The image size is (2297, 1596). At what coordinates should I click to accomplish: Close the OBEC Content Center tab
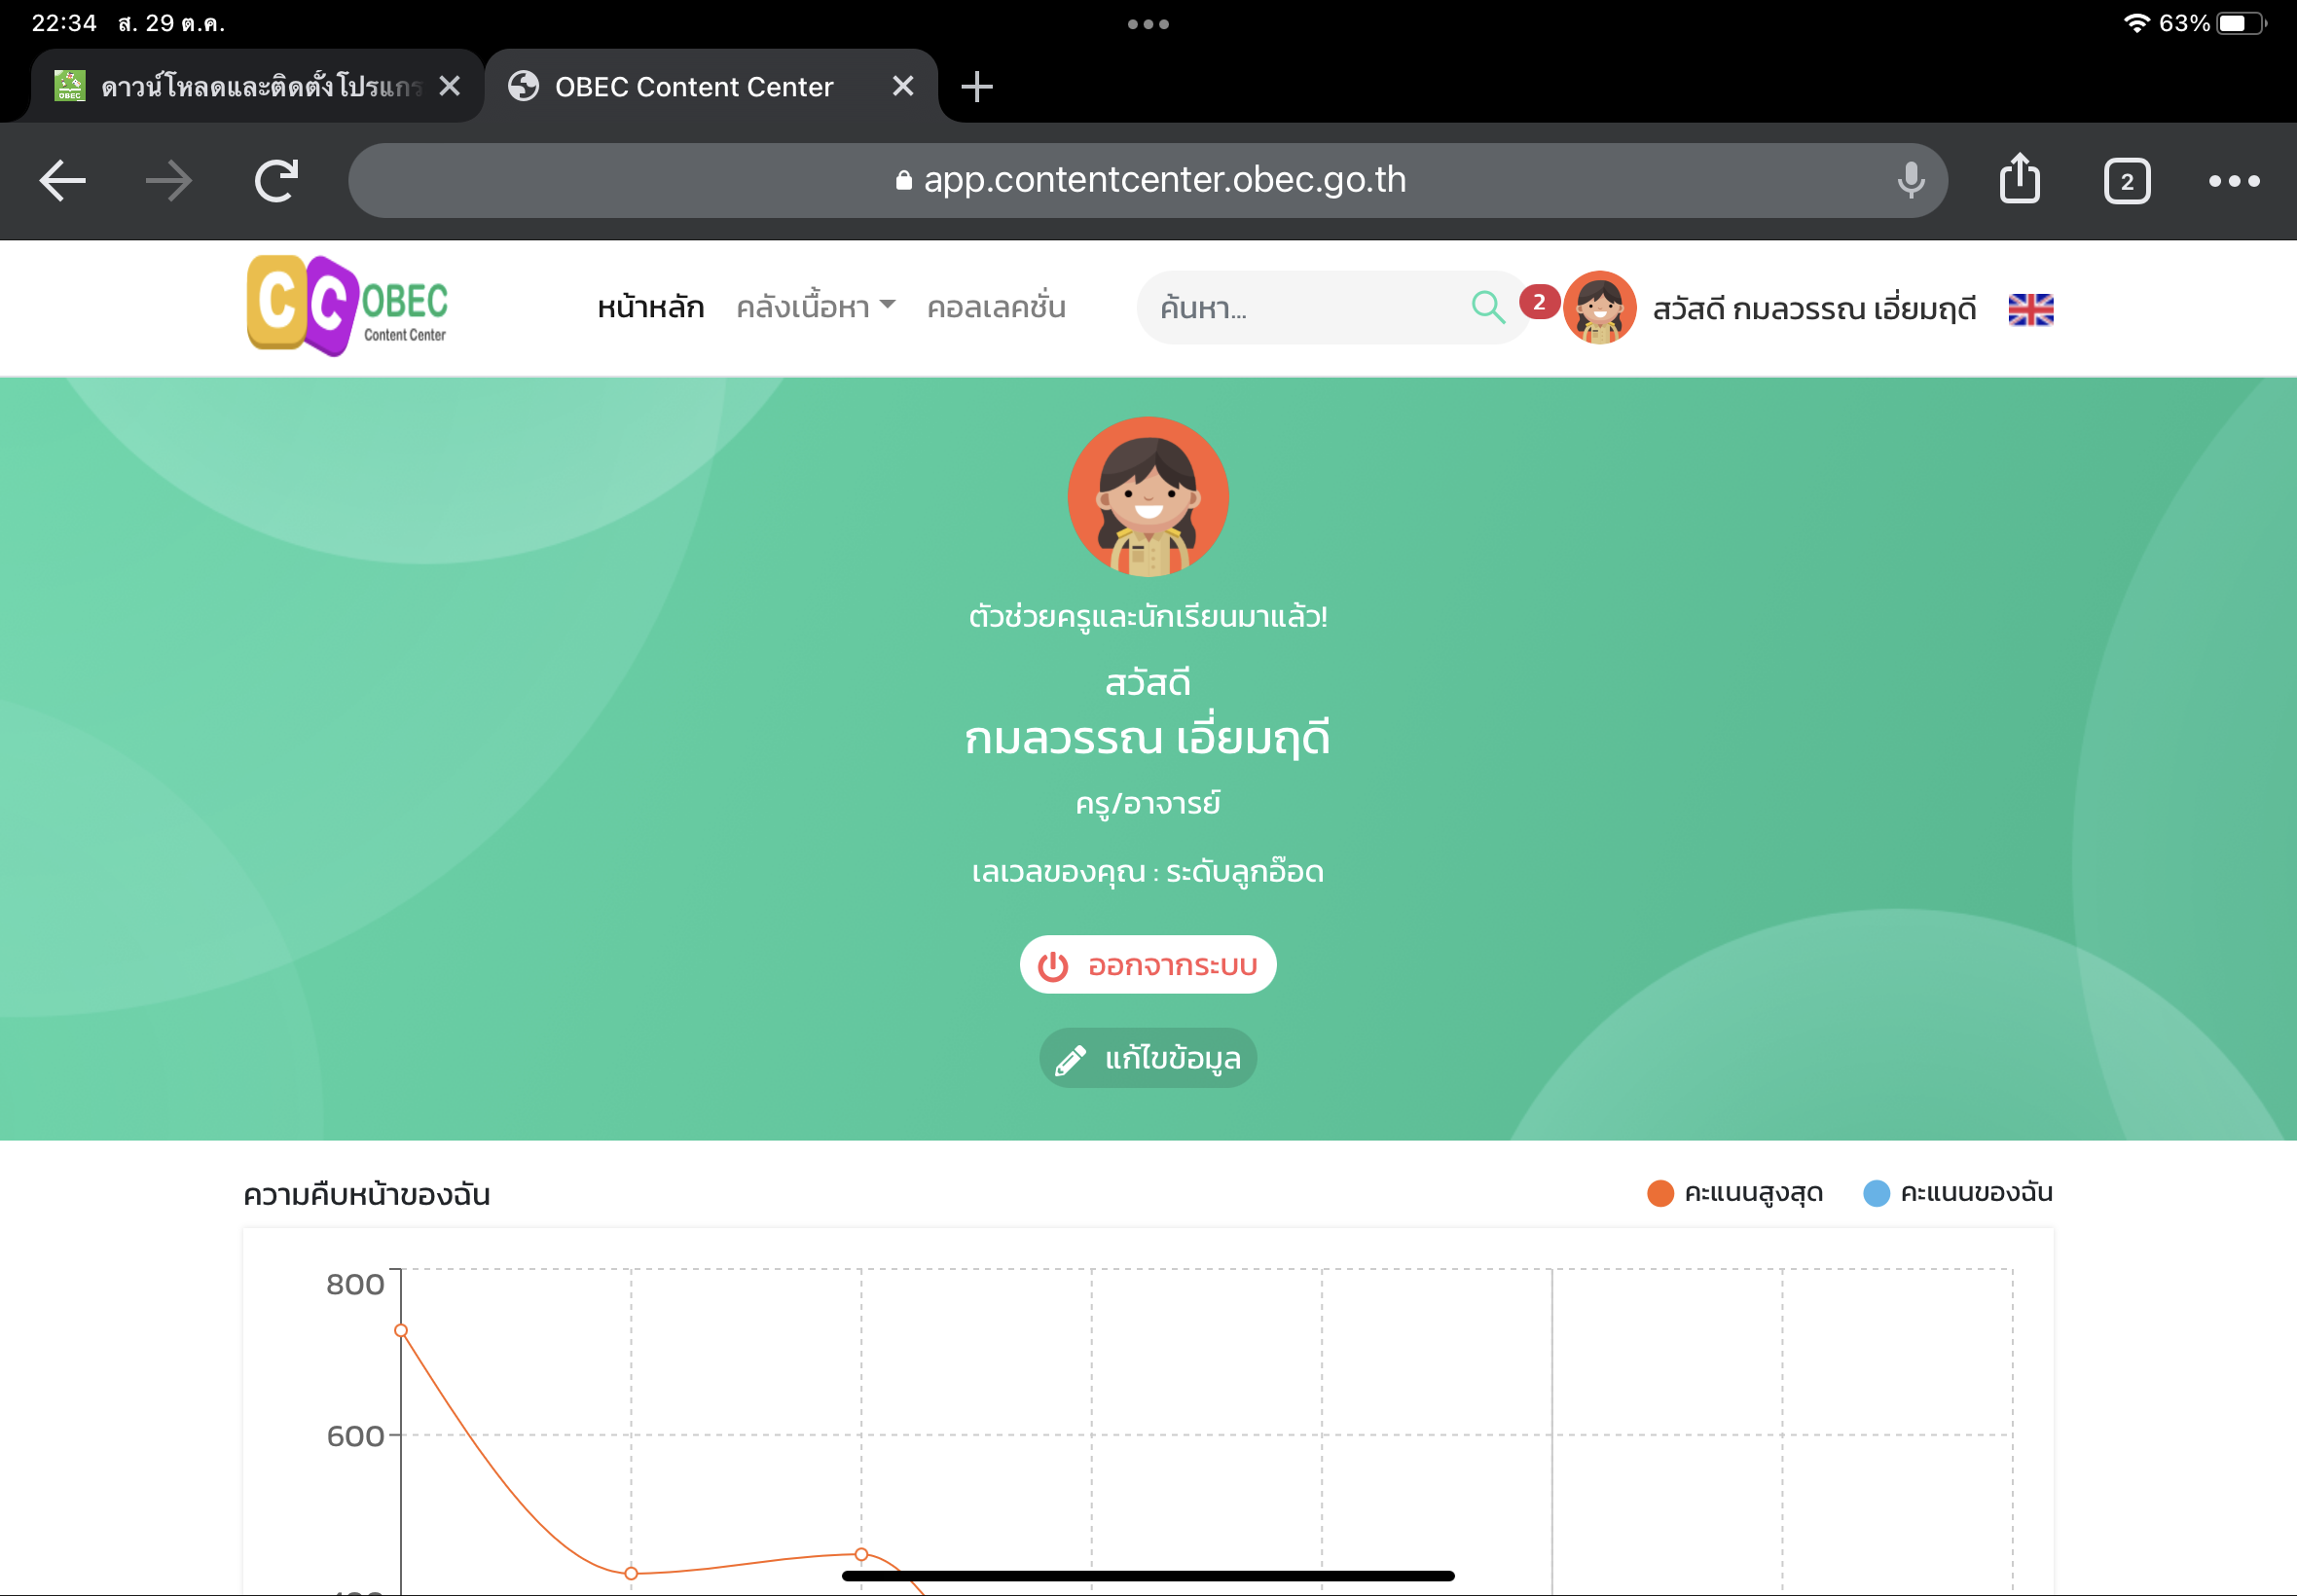tap(902, 86)
